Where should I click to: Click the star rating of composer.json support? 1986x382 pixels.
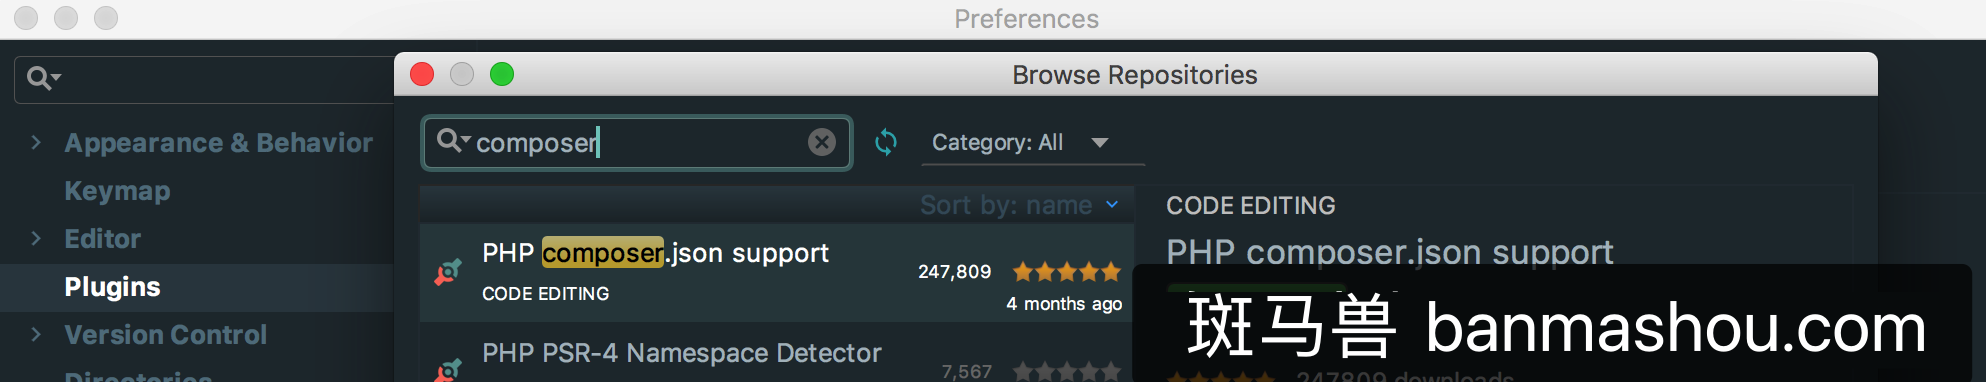[1066, 271]
